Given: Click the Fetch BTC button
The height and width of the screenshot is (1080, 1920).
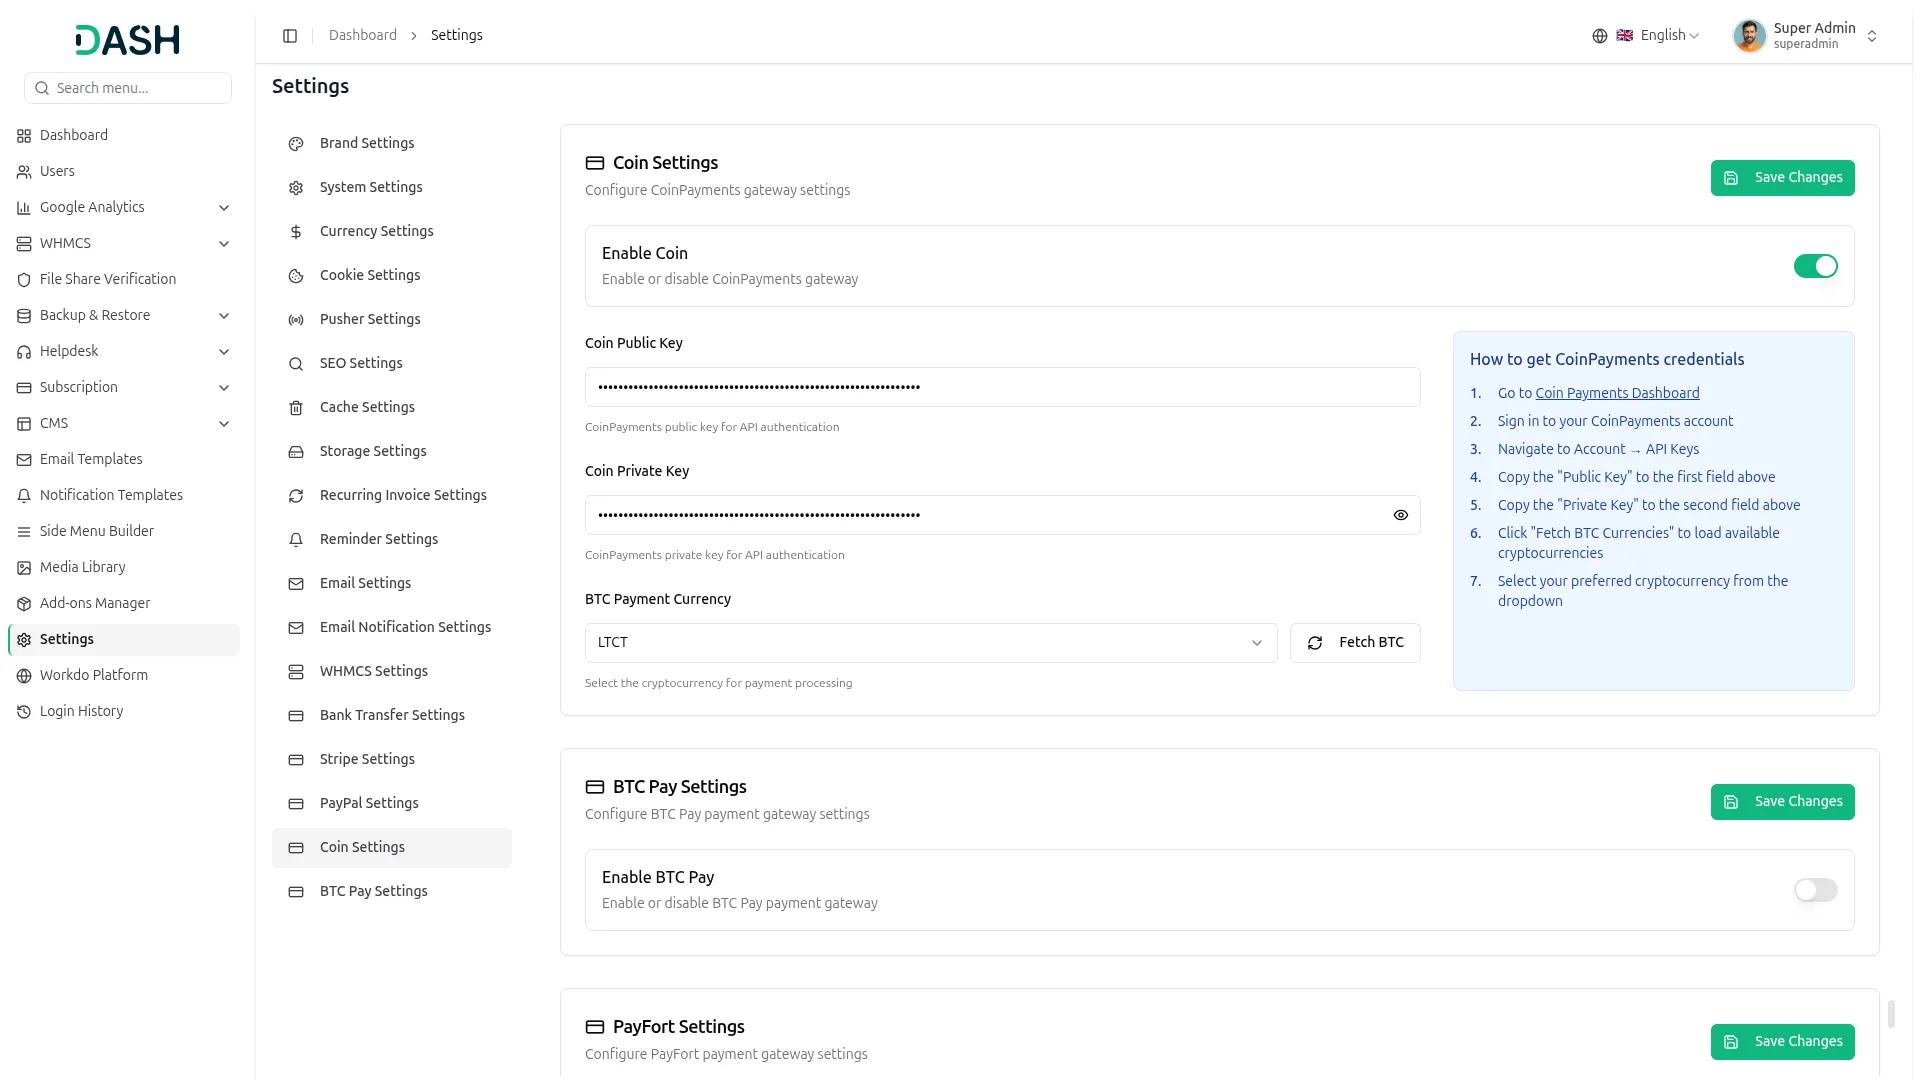Looking at the screenshot, I should [x=1355, y=643].
